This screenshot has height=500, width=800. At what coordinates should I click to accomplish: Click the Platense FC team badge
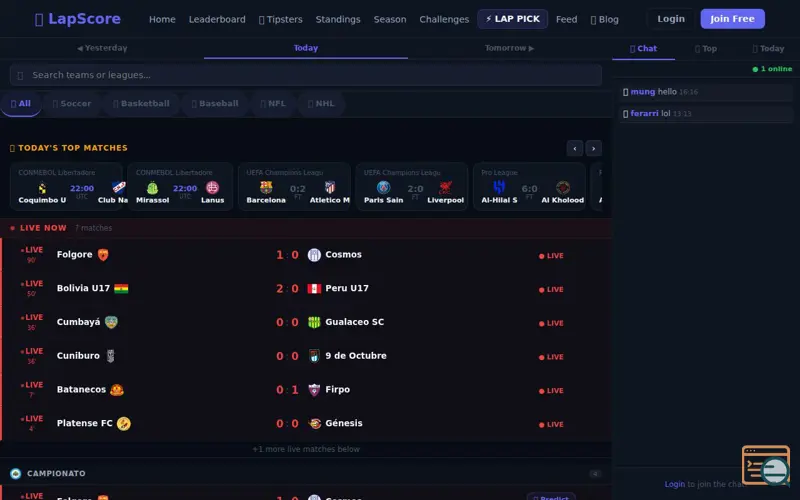pyautogui.click(x=123, y=423)
